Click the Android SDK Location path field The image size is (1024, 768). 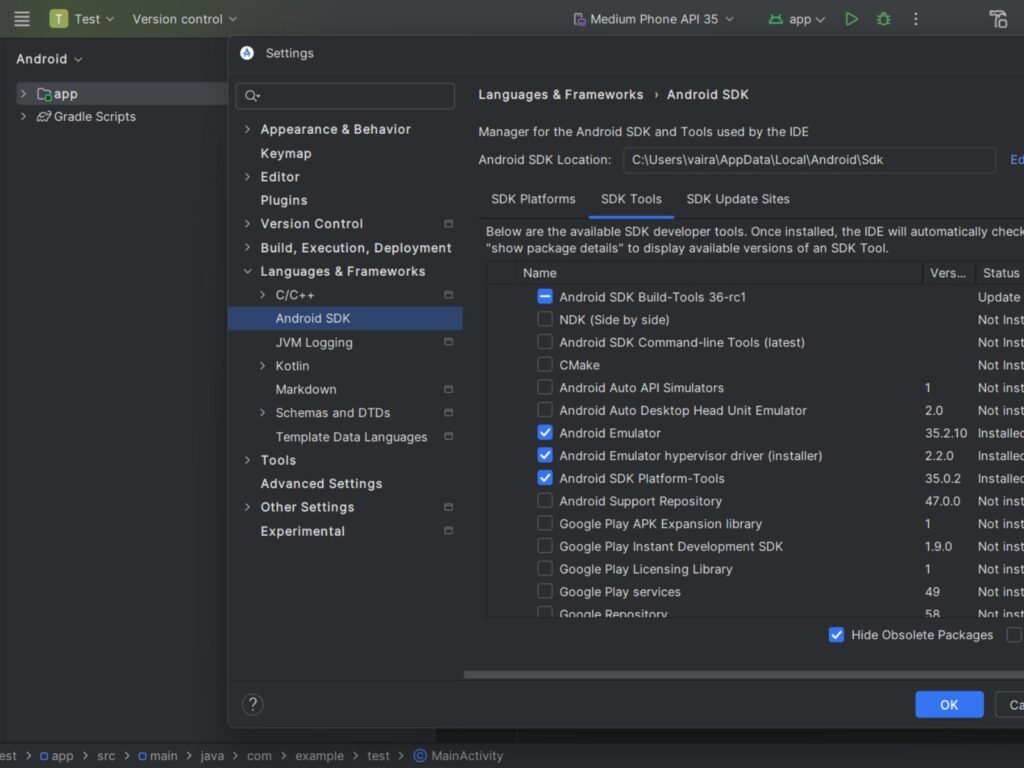pos(808,160)
